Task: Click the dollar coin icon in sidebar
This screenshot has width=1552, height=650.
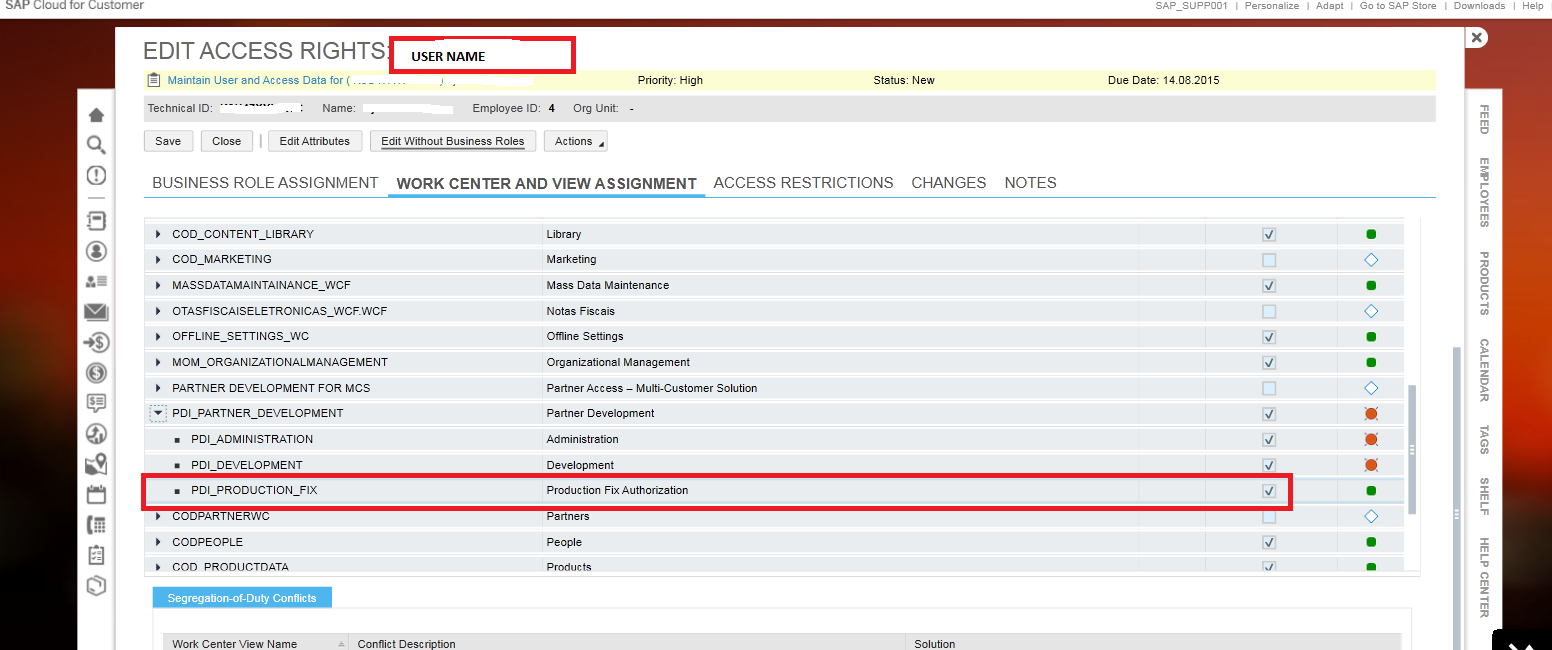Action: (96, 373)
